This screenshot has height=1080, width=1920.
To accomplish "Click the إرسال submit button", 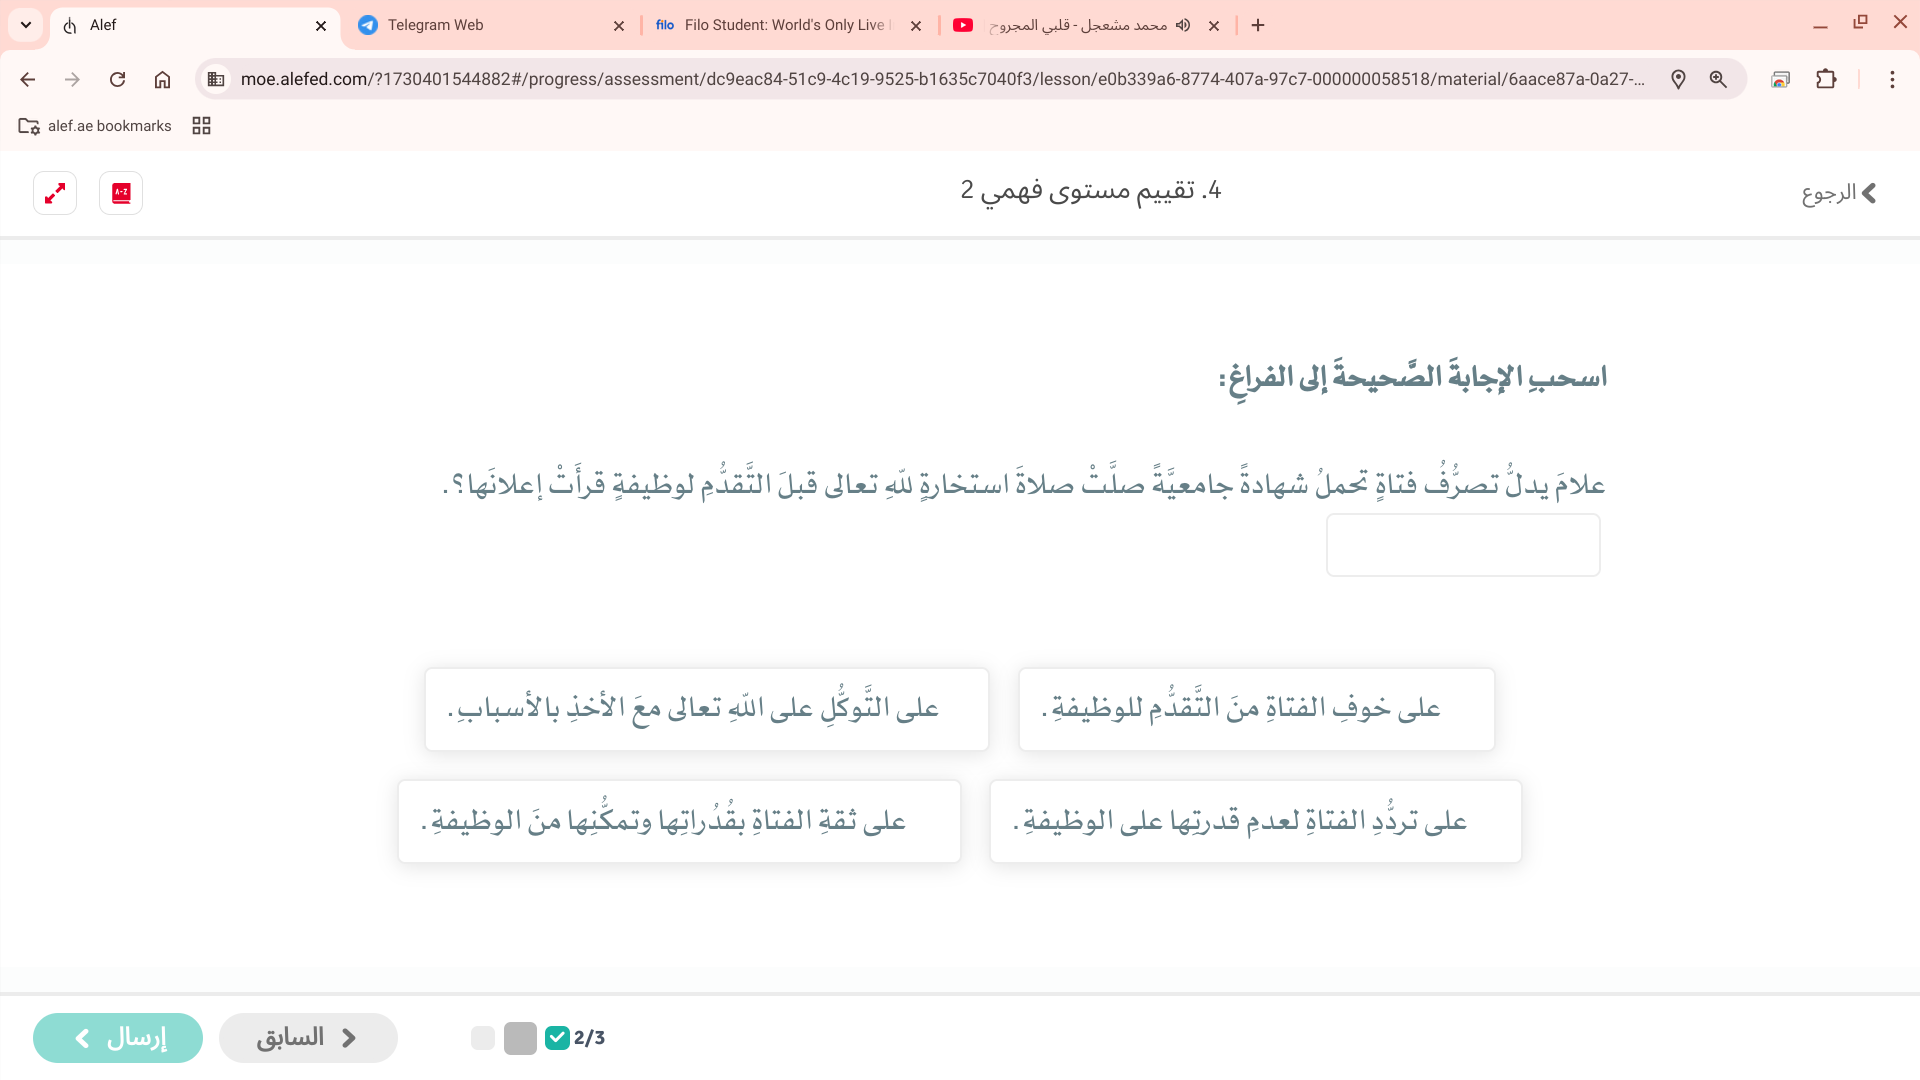I will [x=118, y=1038].
